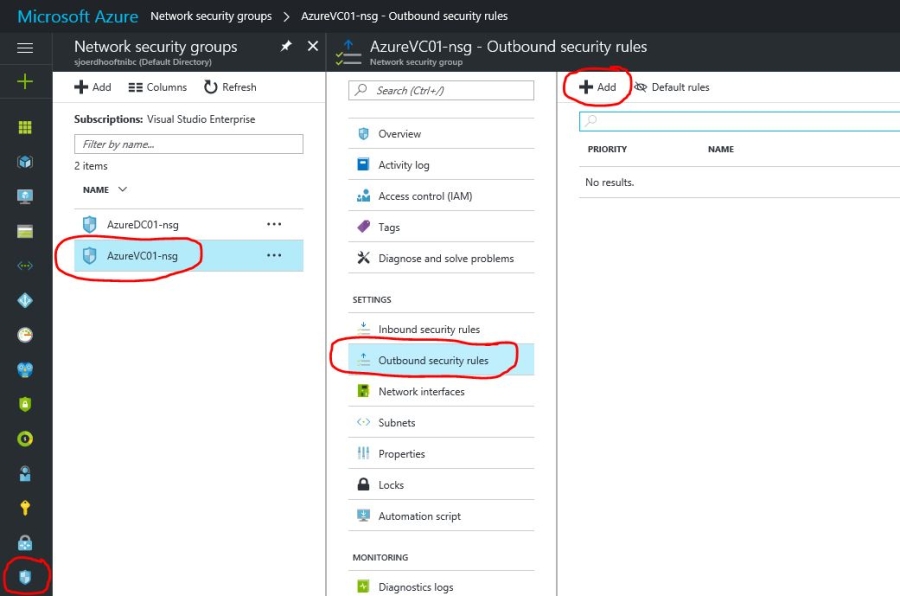
Task: Click the rules search field
Action: [739, 121]
